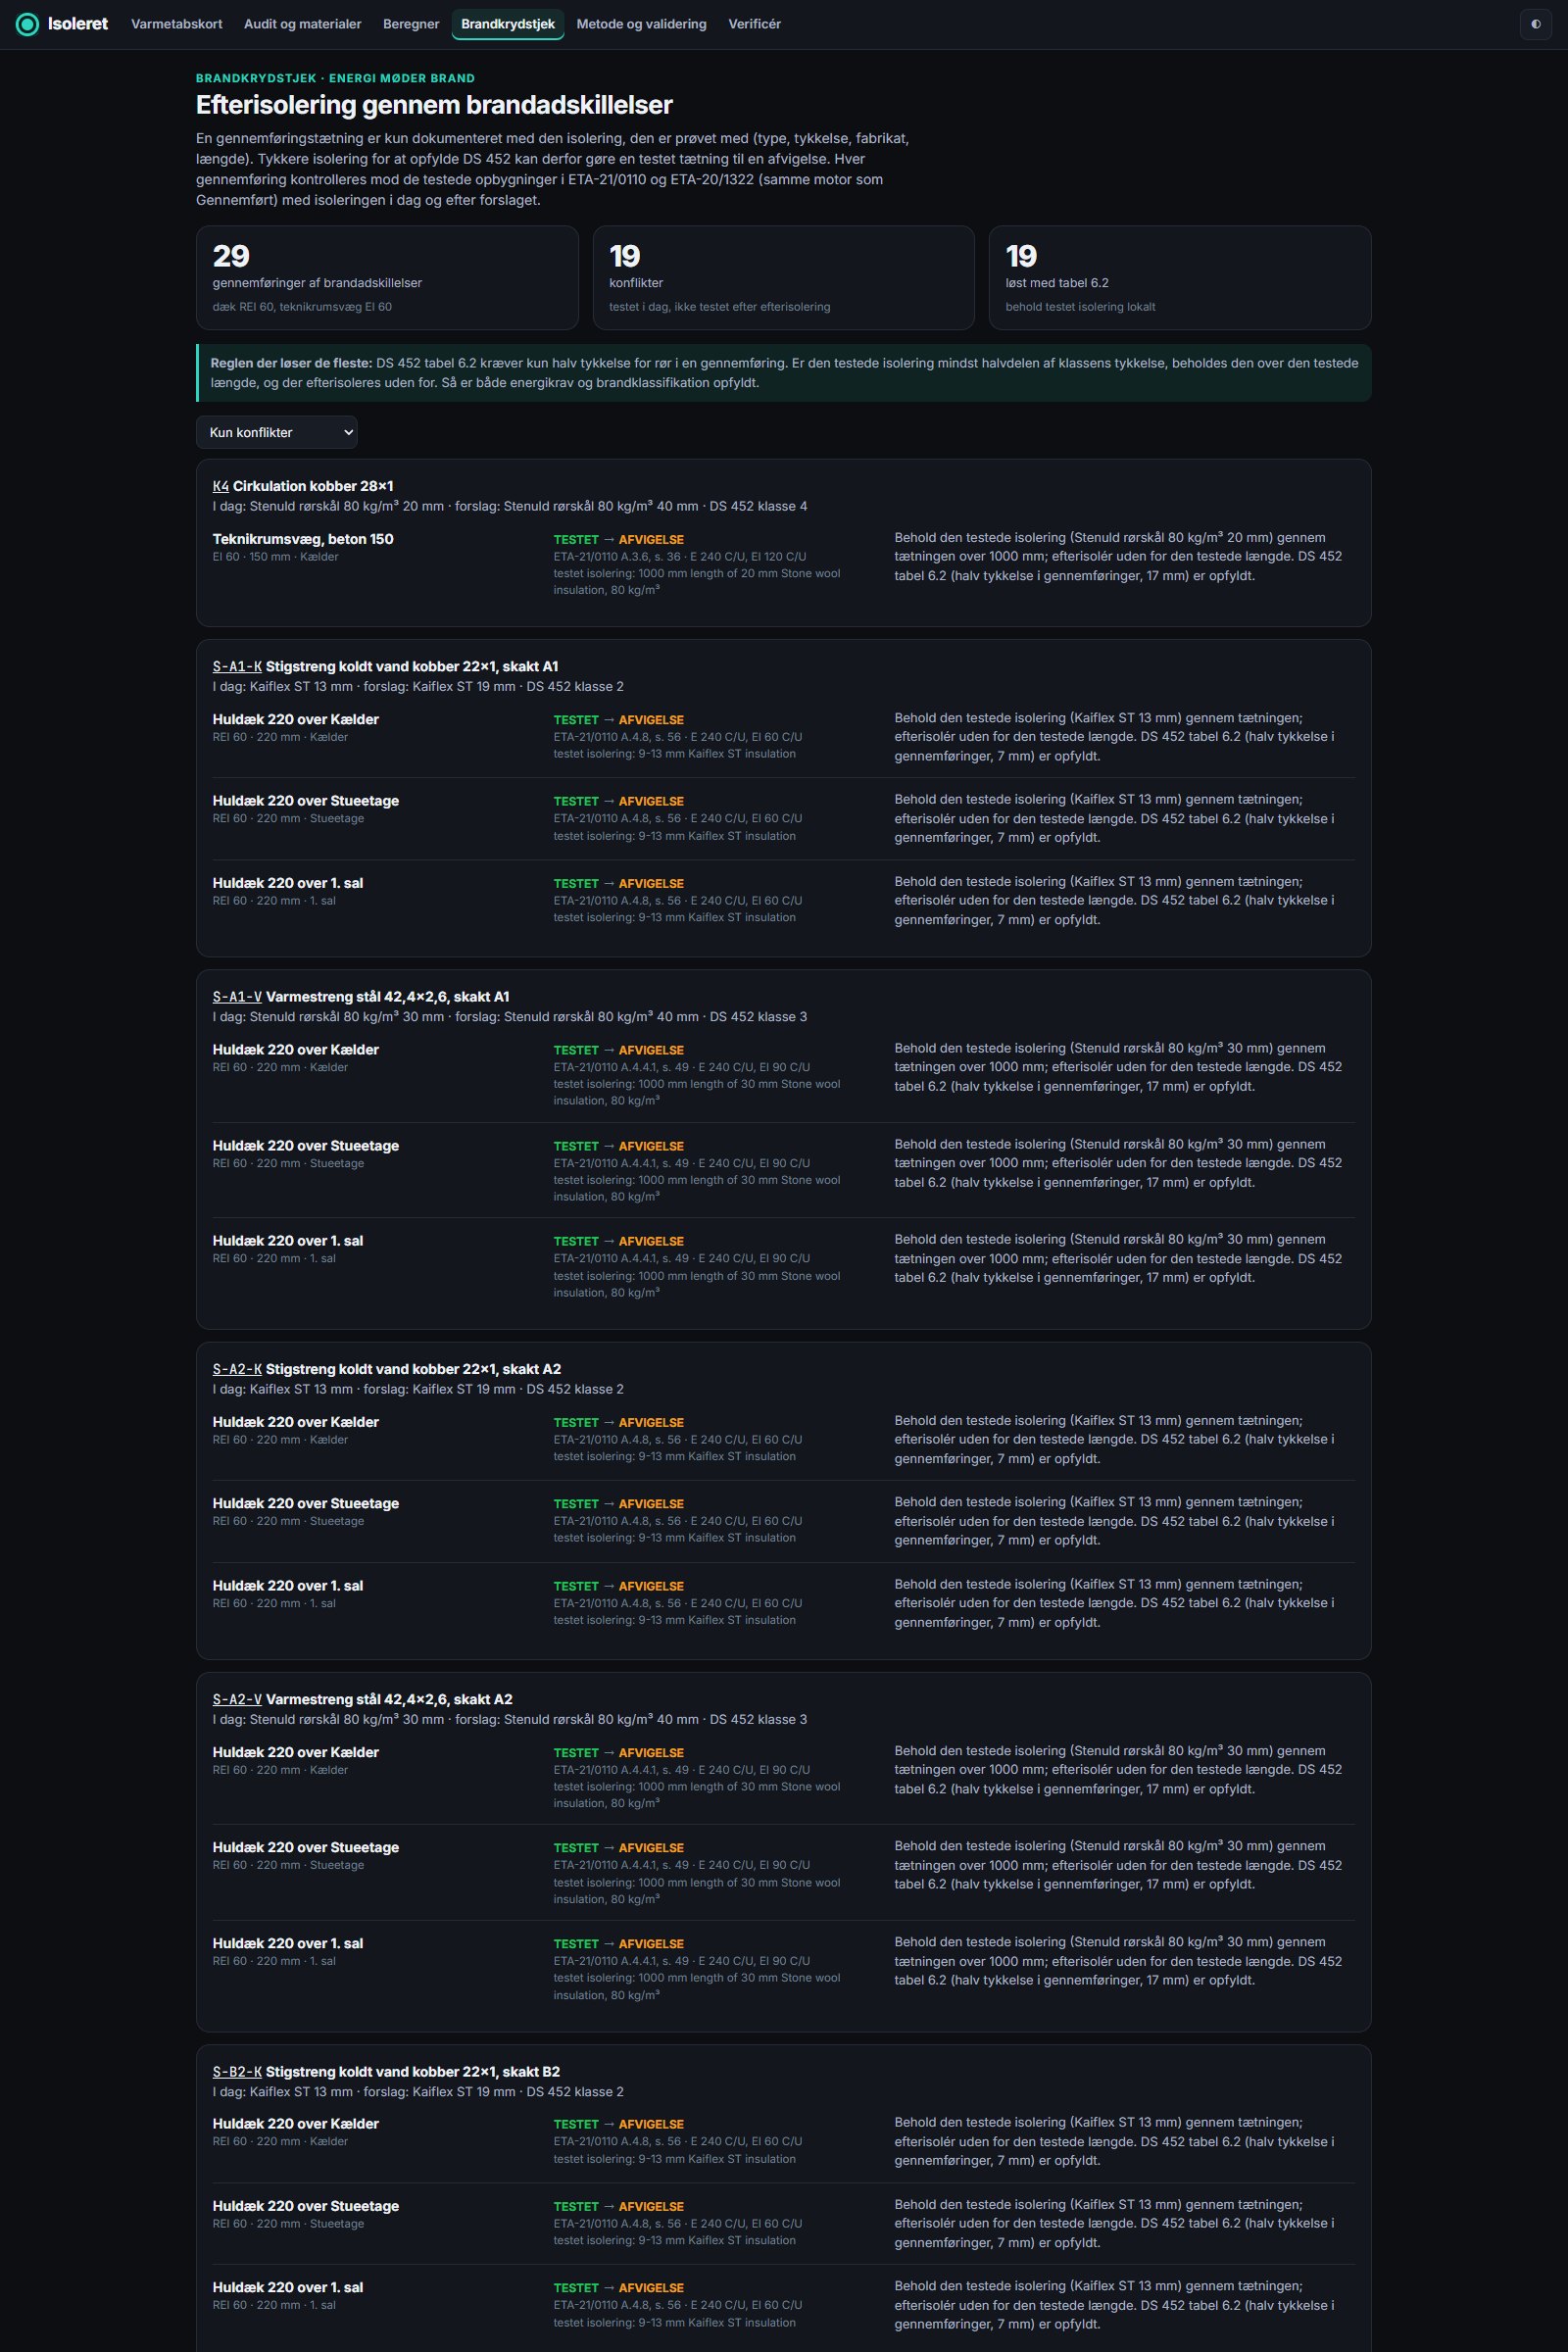1568x2352 pixels.
Task: Click Huldæk 220 over Kælder under S-A2-V
Action: (x=296, y=1752)
